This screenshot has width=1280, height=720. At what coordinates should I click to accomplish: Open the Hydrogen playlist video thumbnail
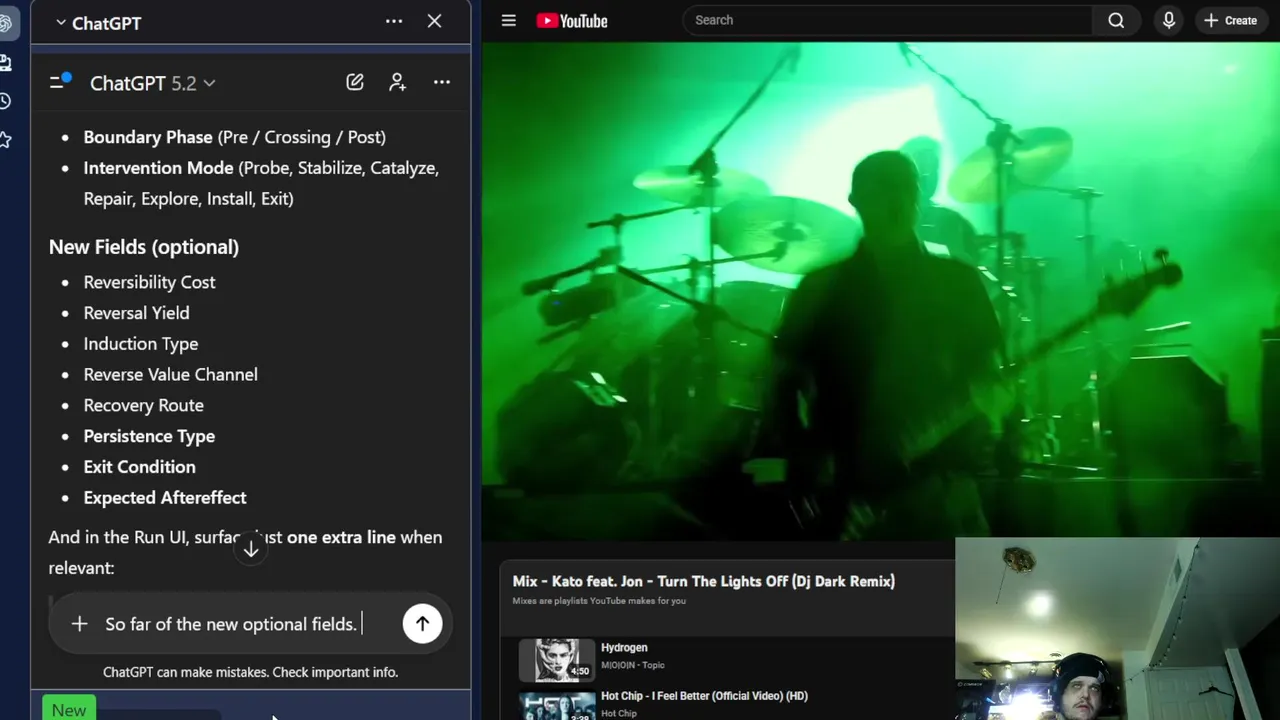point(557,659)
